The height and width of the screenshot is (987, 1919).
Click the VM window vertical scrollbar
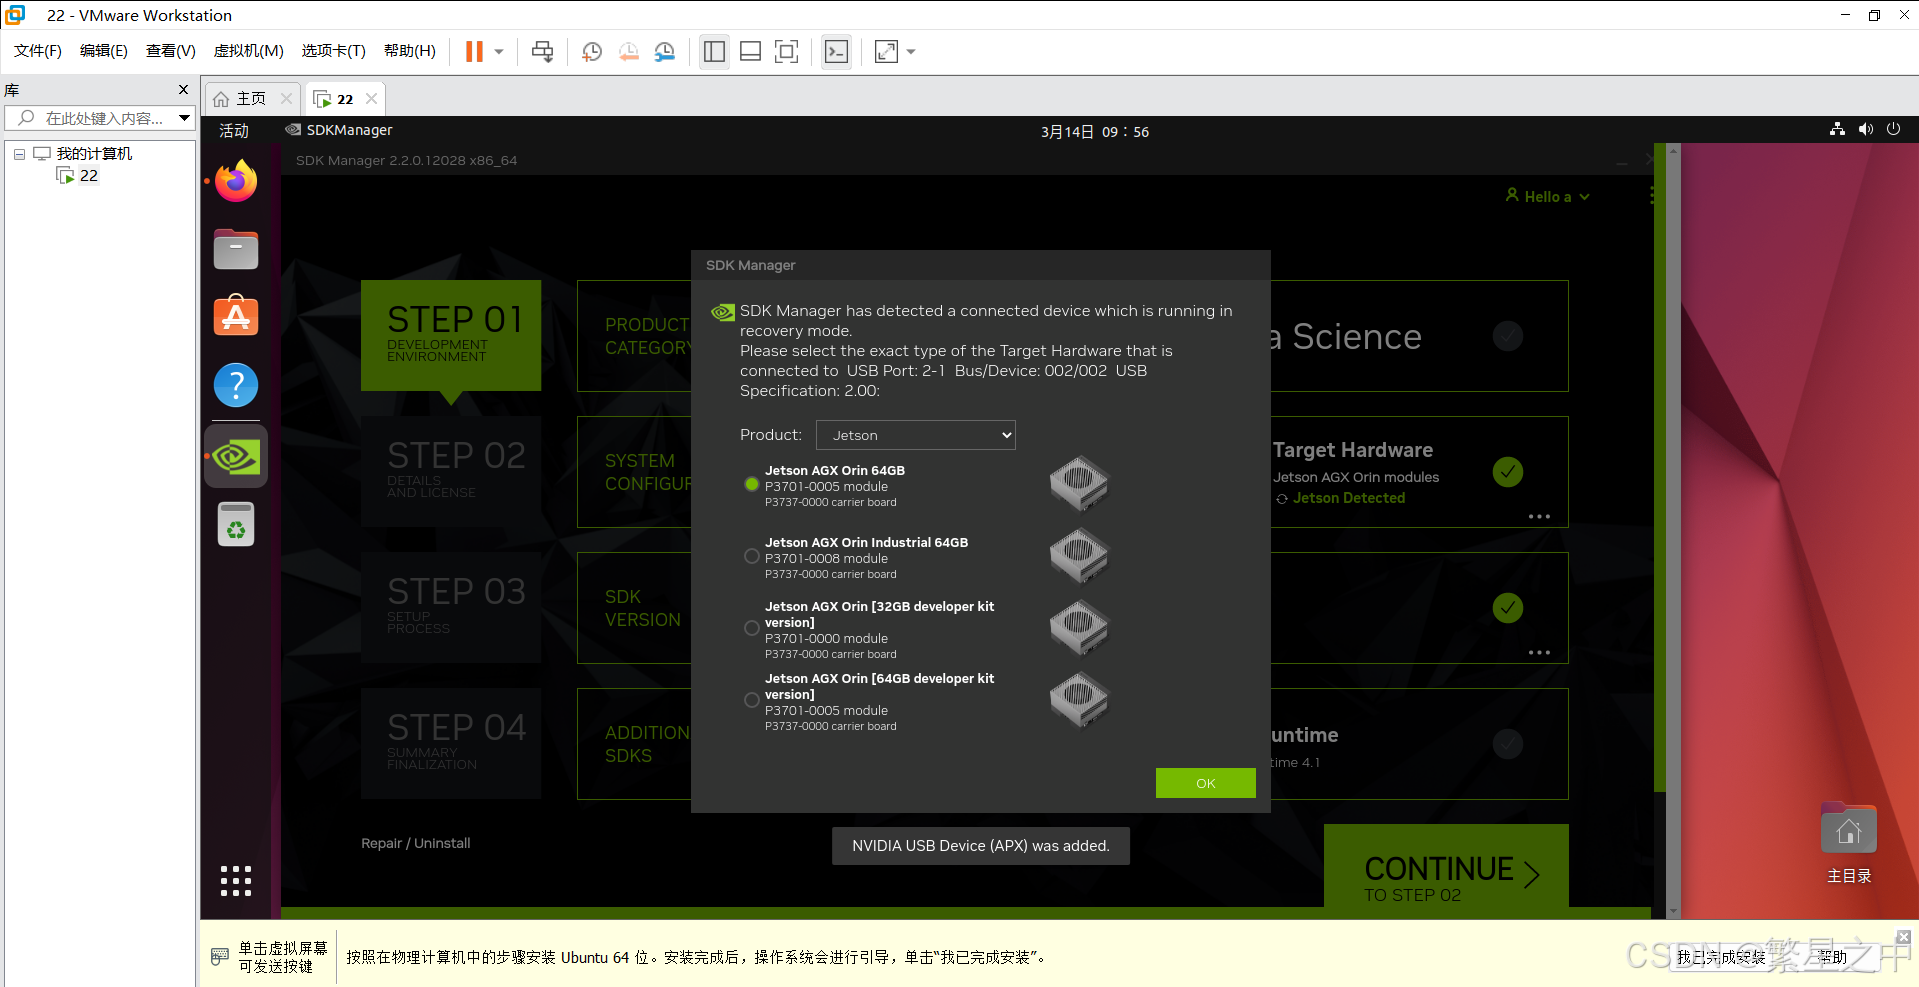(x=1674, y=530)
